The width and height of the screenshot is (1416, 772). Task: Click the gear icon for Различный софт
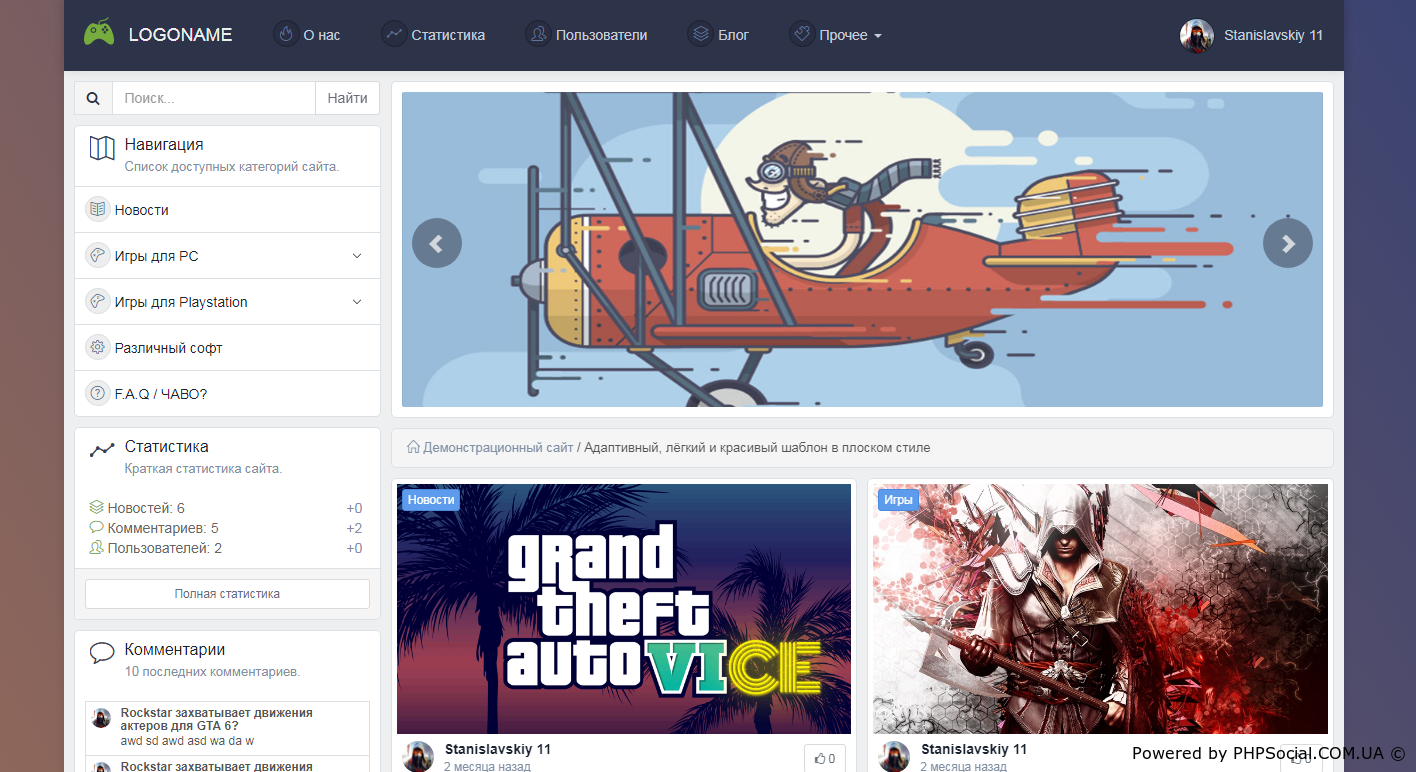[97, 348]
